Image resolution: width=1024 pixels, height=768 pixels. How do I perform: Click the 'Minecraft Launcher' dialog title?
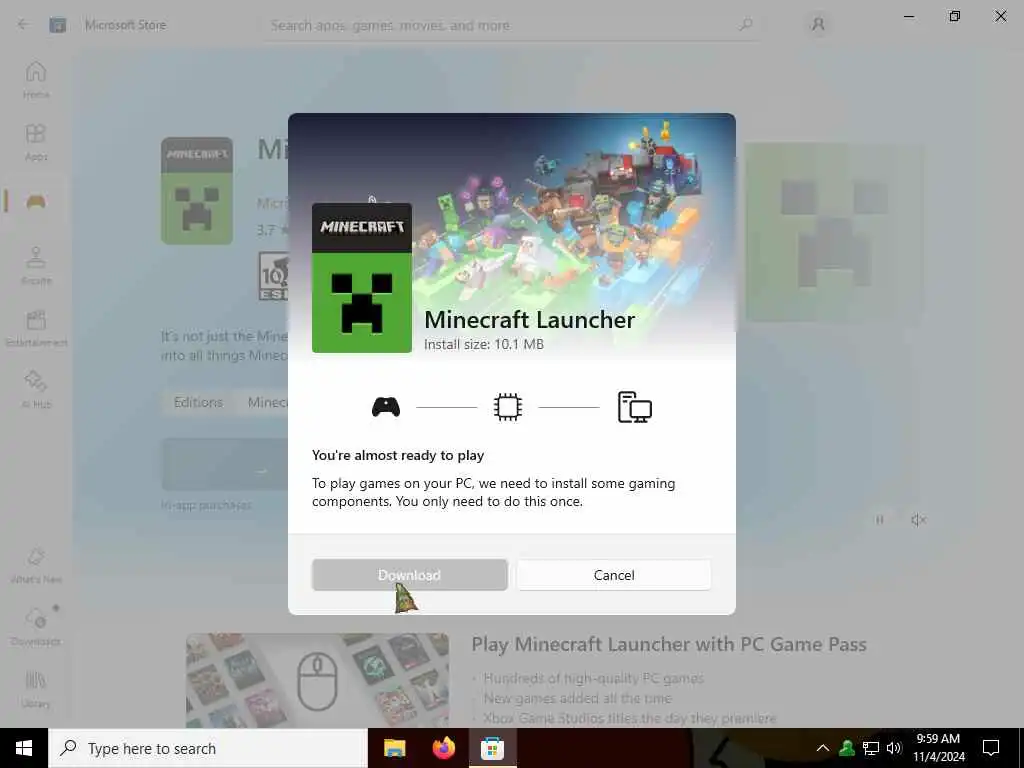point(530,319)
